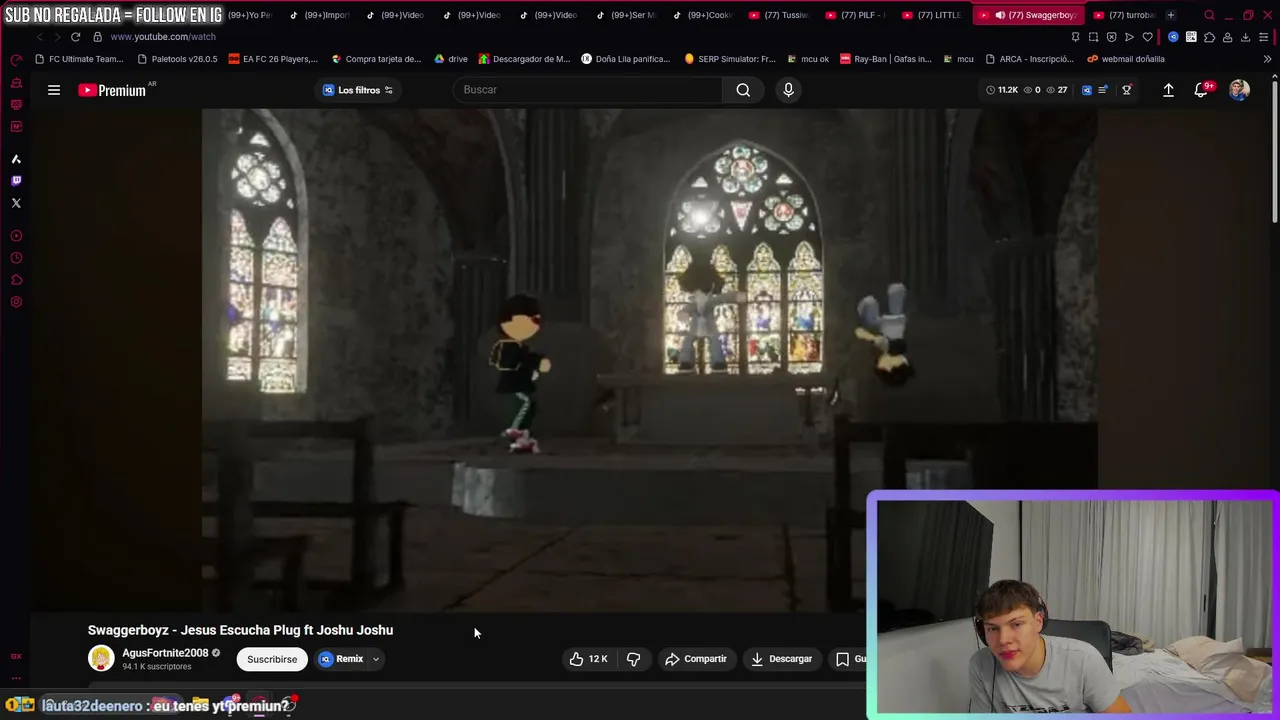The width and height of the screenshot is (1280, 720).
Task: Open ARCA - Inscripción bookmark
Action: pyautogui.click(x=1028, y=59)
